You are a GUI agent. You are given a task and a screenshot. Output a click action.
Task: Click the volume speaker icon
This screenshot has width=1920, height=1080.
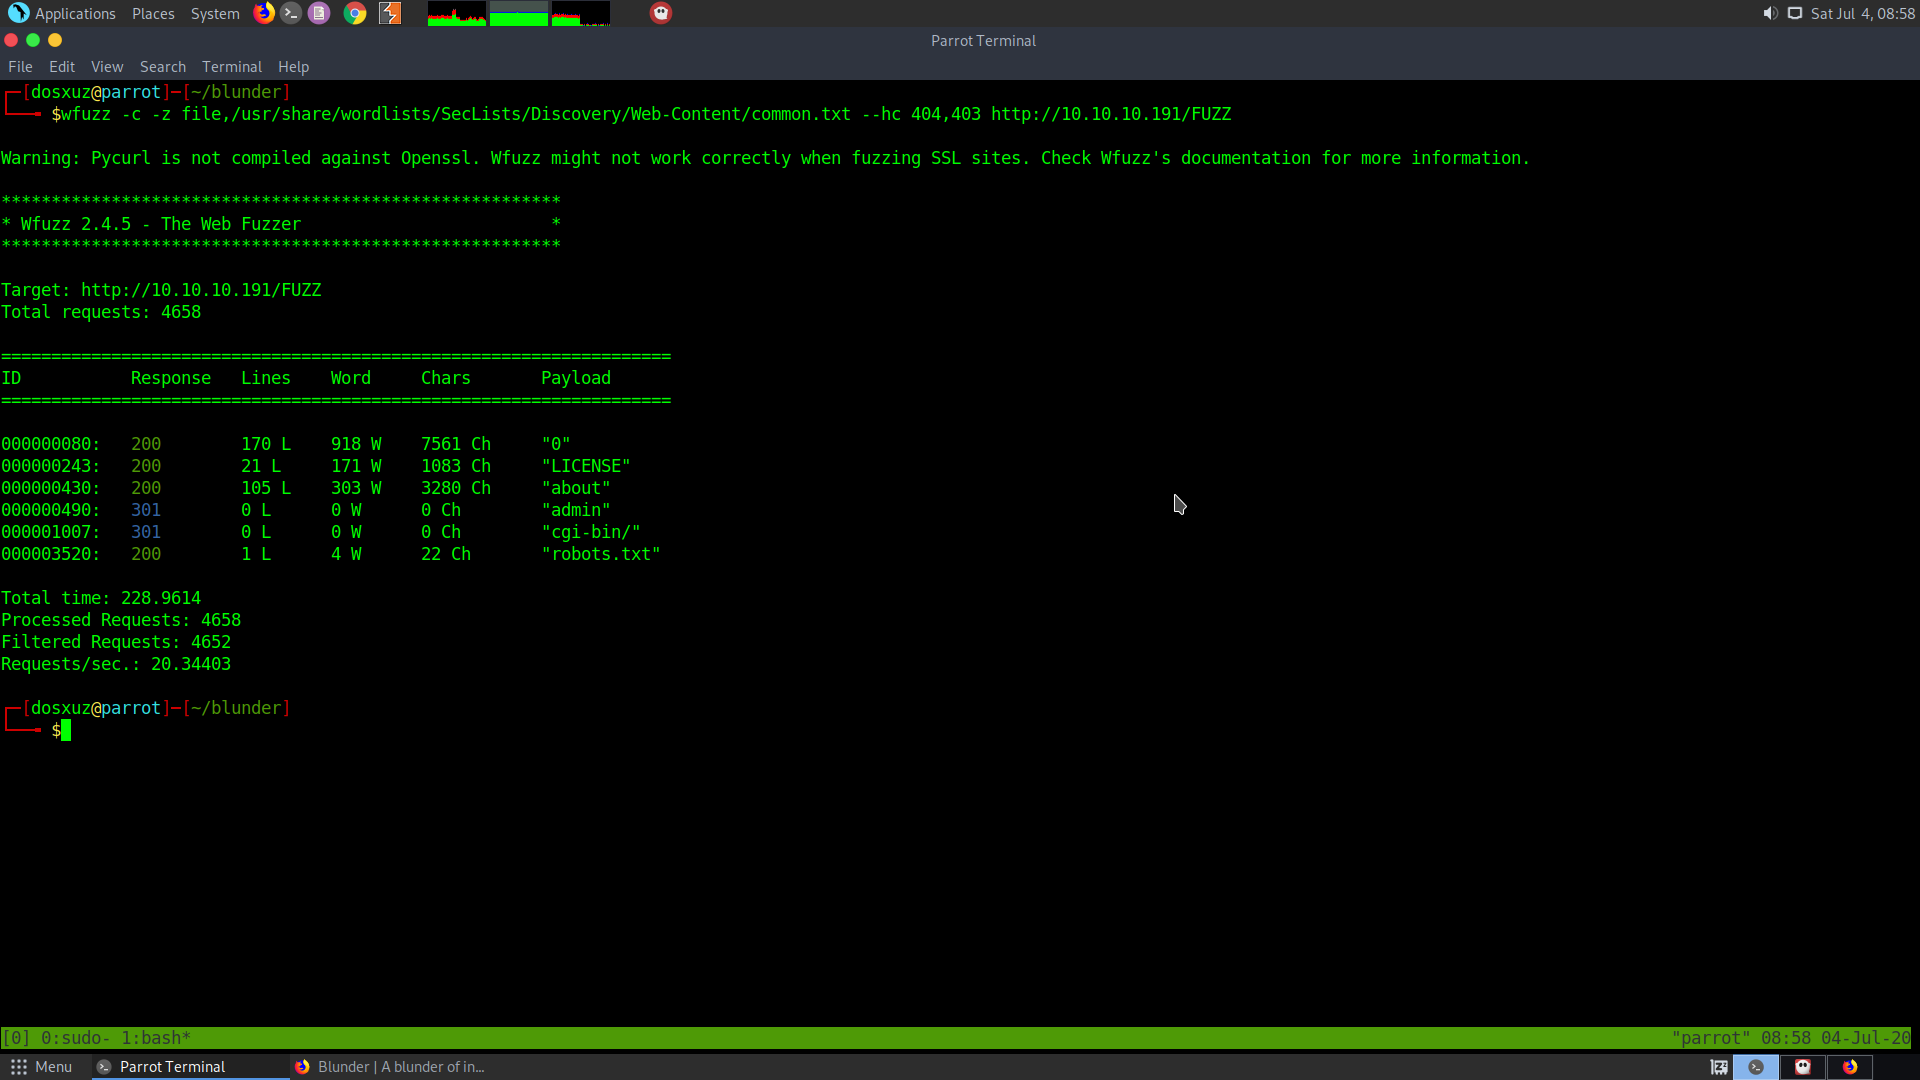coord(1770,13)
